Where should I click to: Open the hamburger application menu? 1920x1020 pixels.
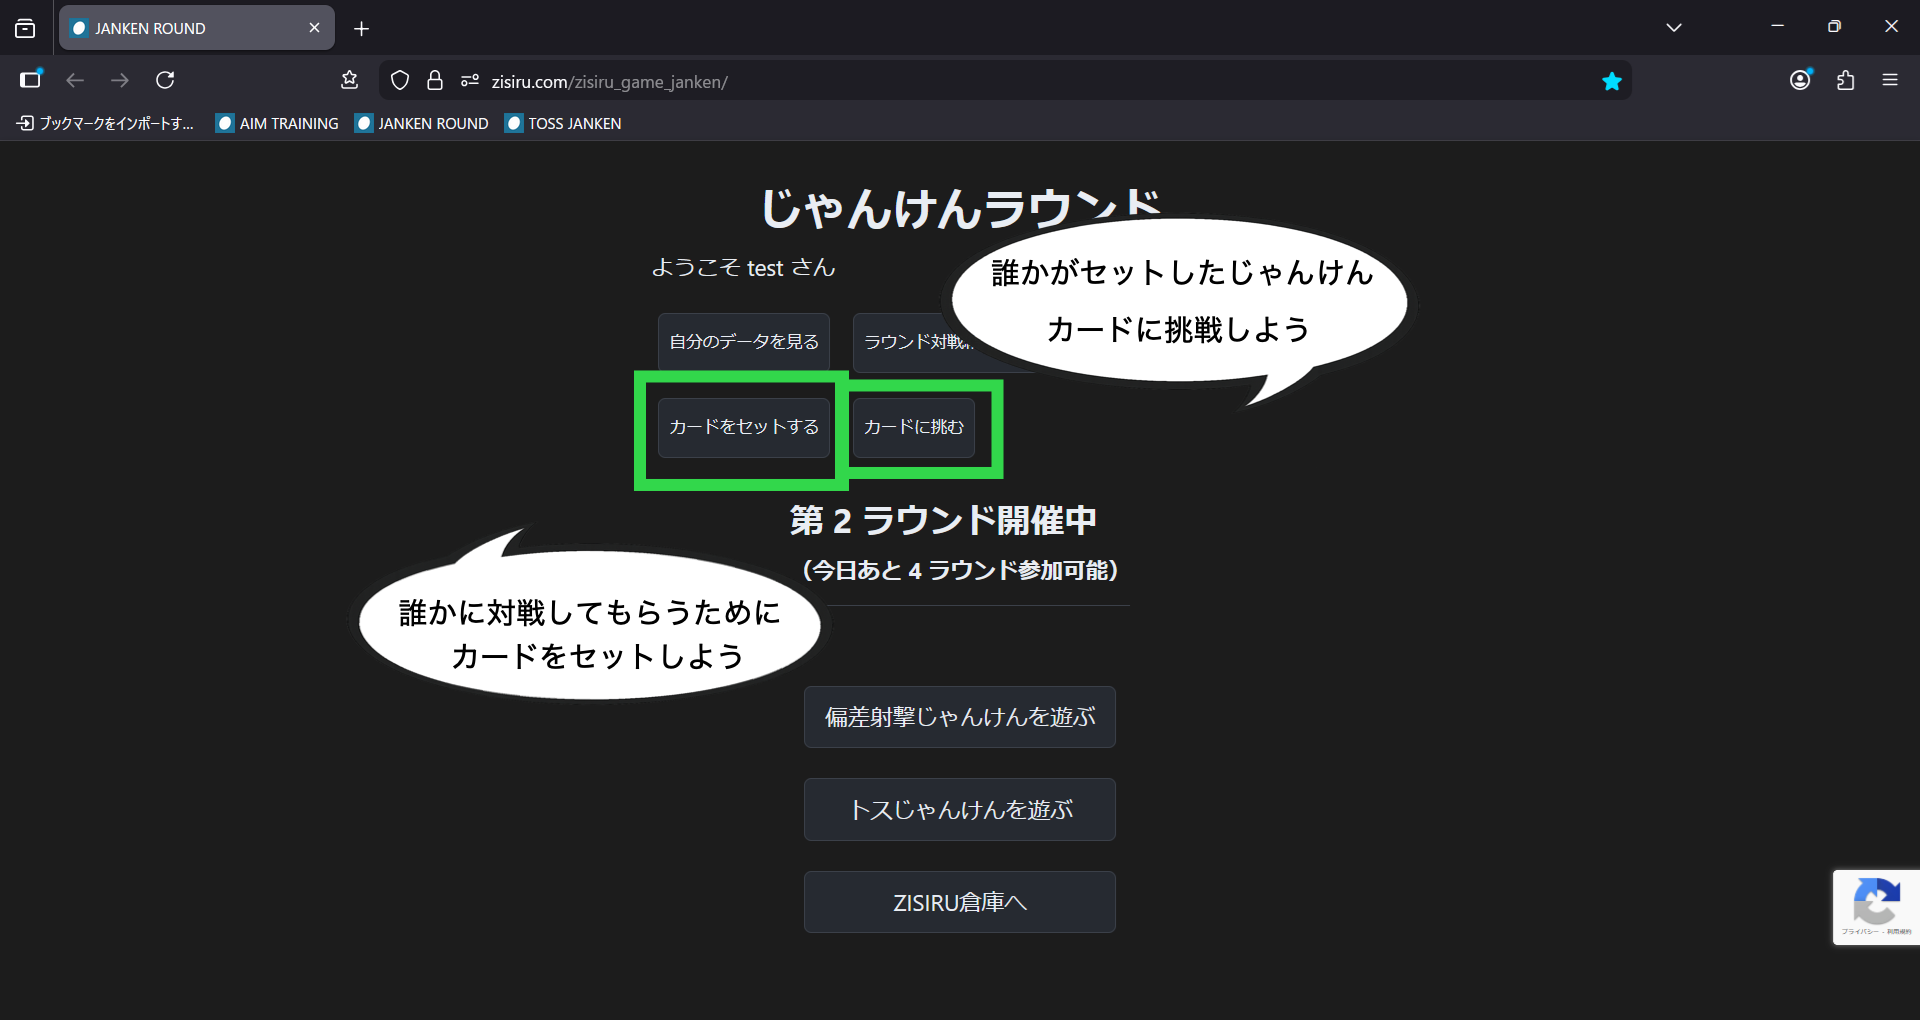click(1890, 80)
